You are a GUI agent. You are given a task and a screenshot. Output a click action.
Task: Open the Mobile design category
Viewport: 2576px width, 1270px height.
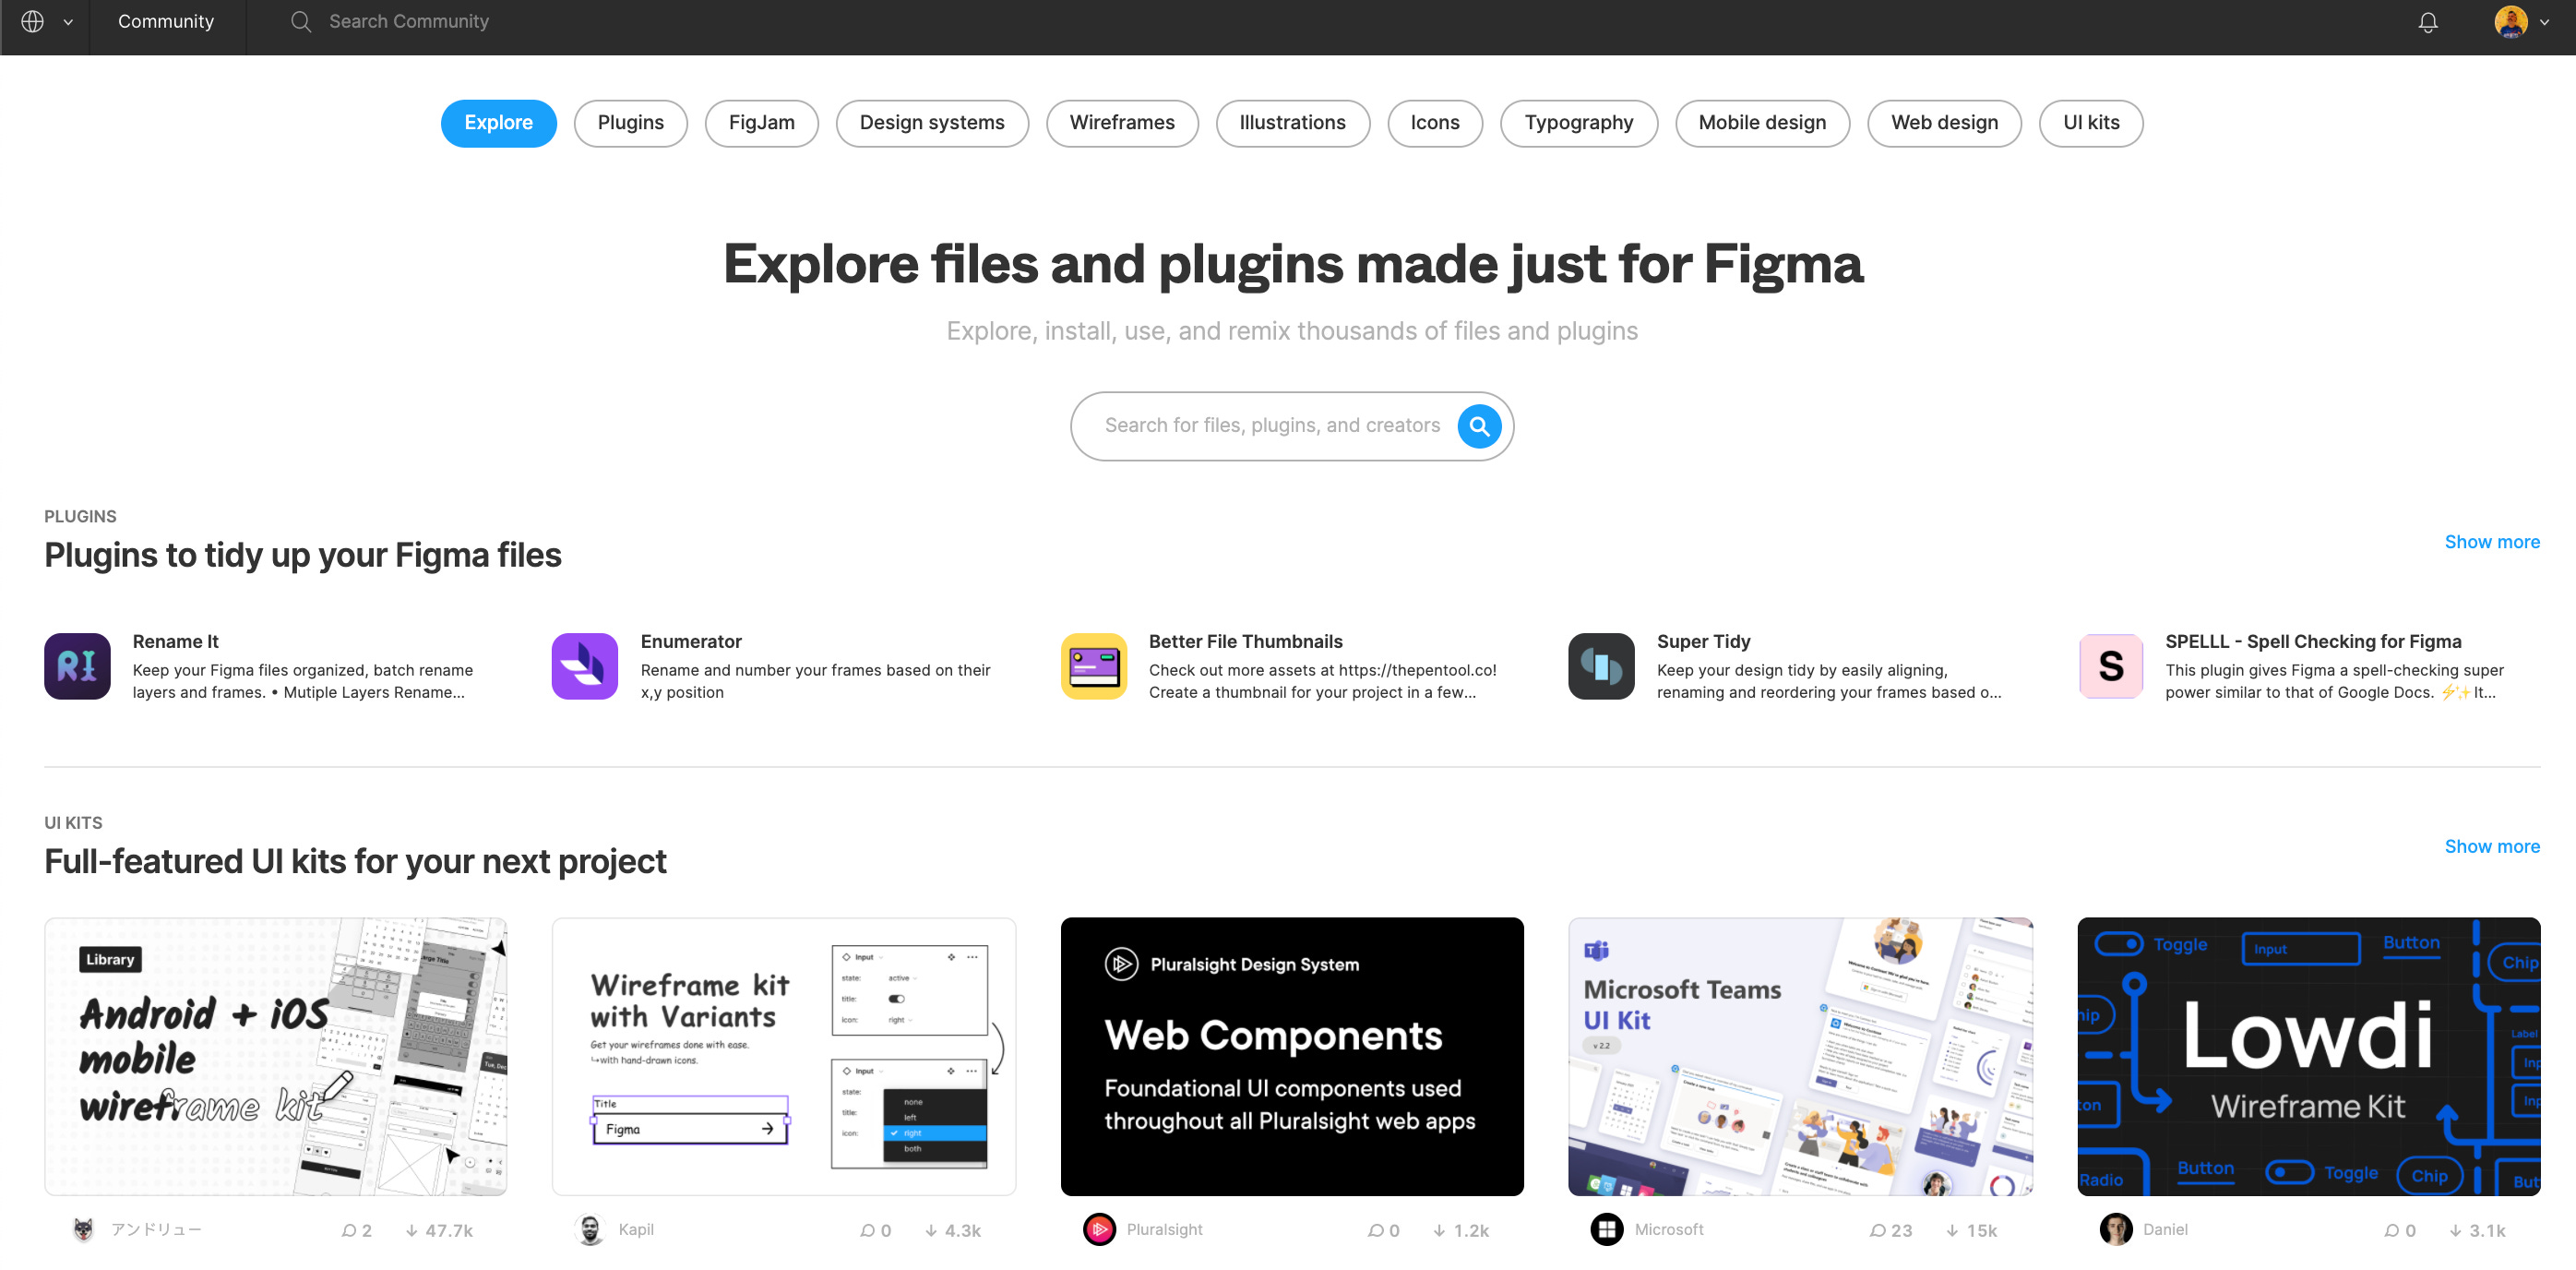[x=1762, y=123]
